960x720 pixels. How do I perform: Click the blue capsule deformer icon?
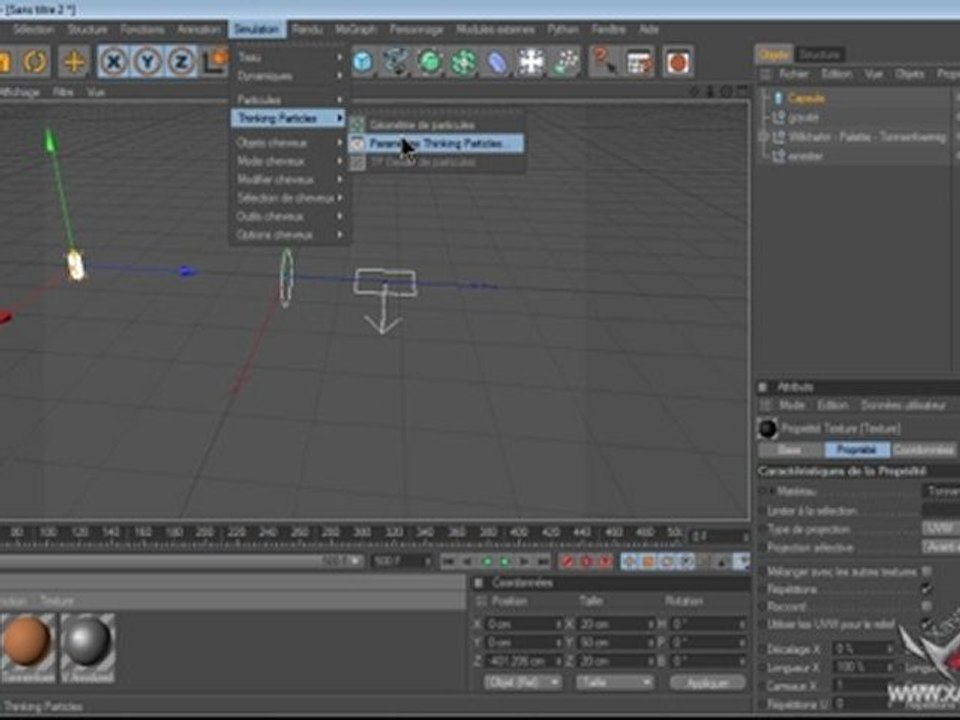coord(497,62)
